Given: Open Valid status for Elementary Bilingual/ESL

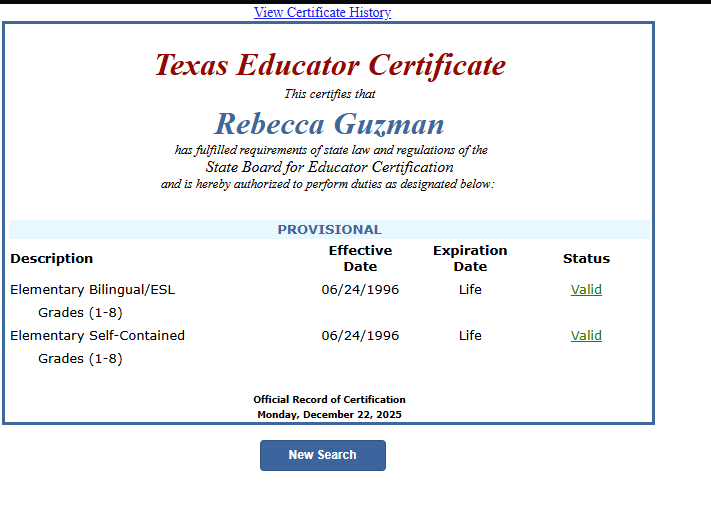Looking at the screenshot, I should [586, 289].
